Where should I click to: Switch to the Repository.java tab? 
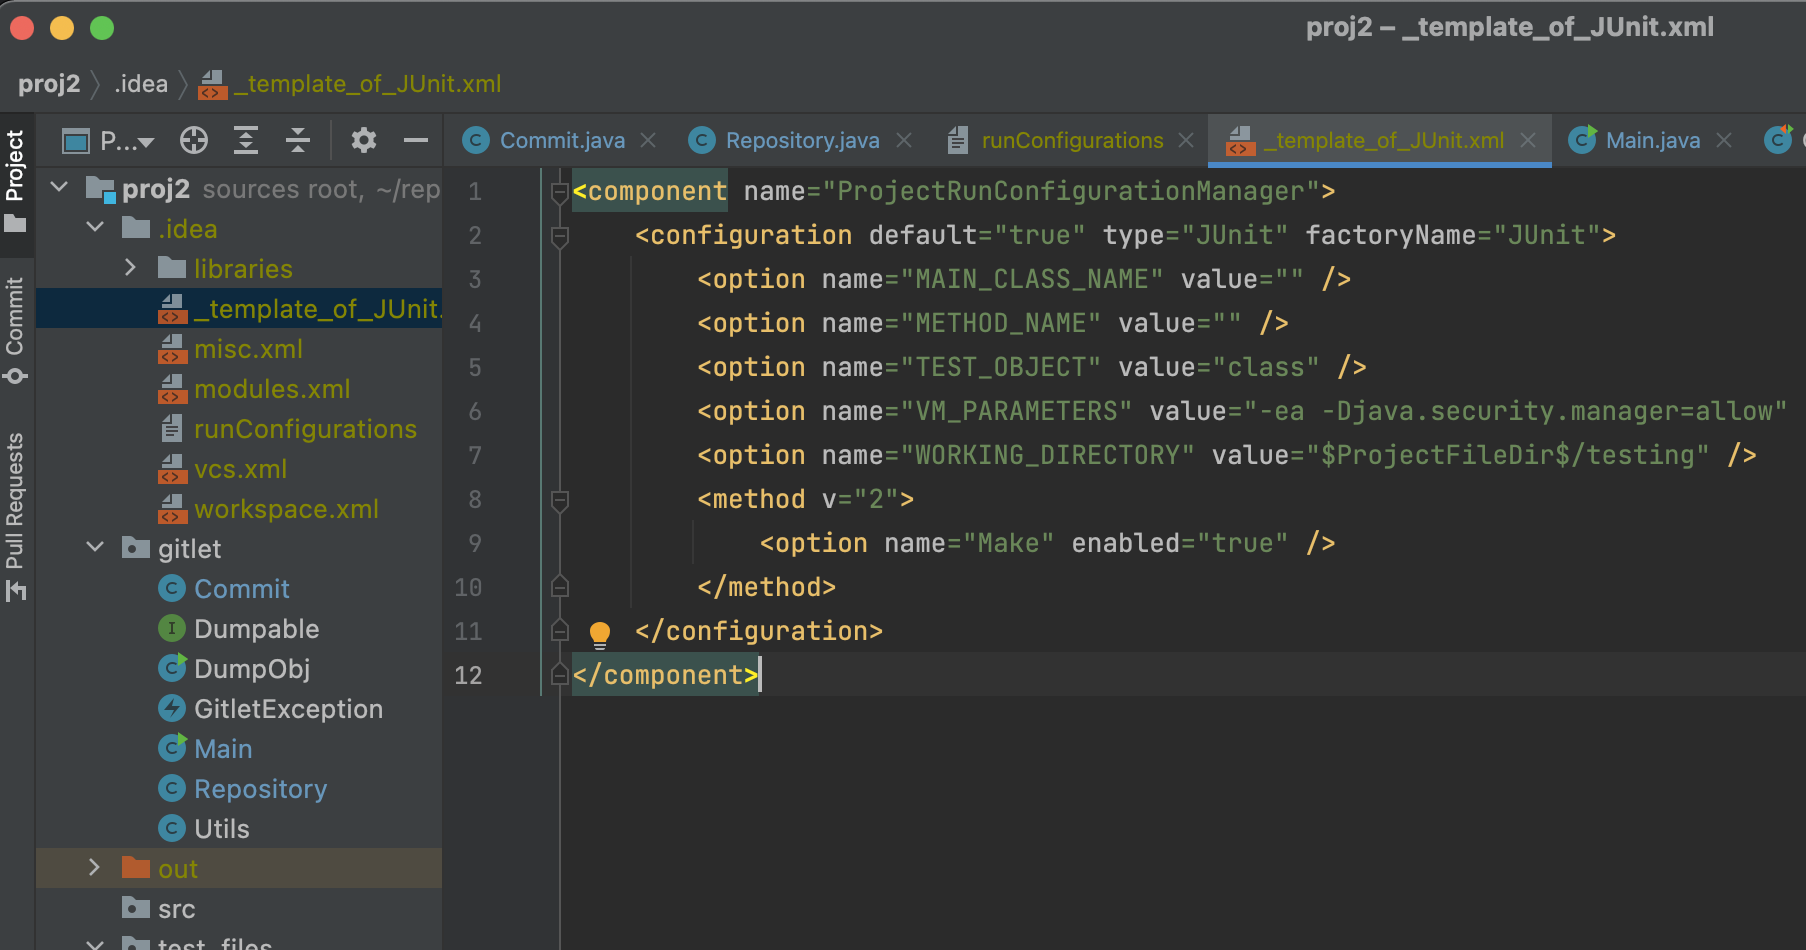(x=802, y=141)
